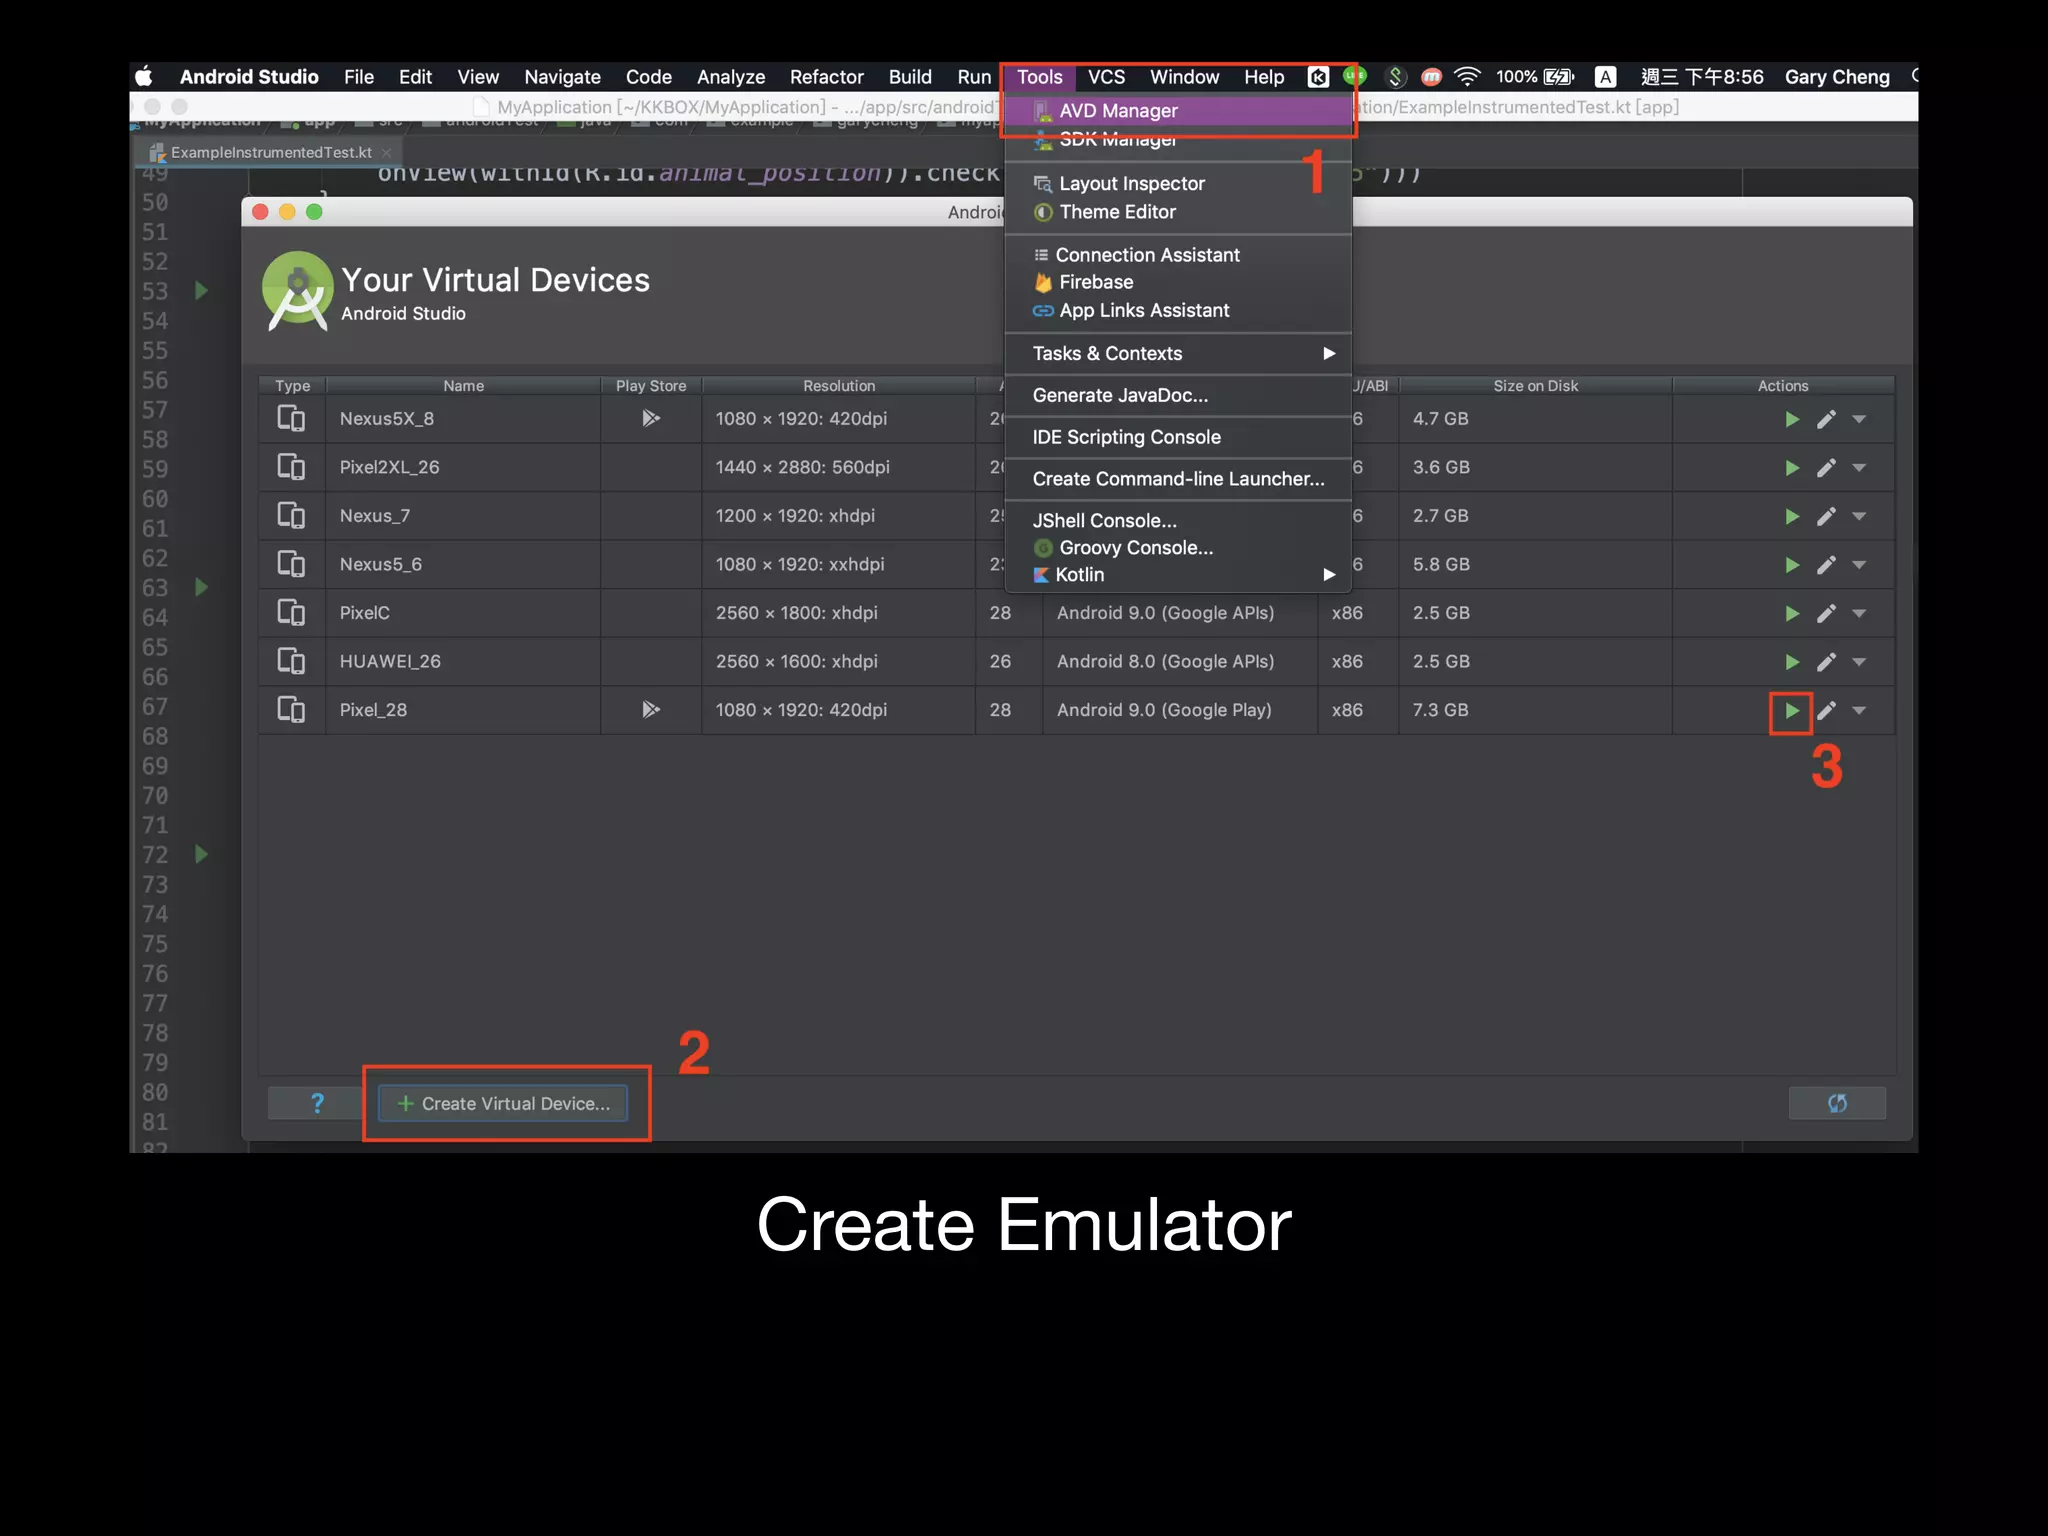
Task: Click the 2560 × 1800: xhdpi resolution cell
Action: point(838,613)
